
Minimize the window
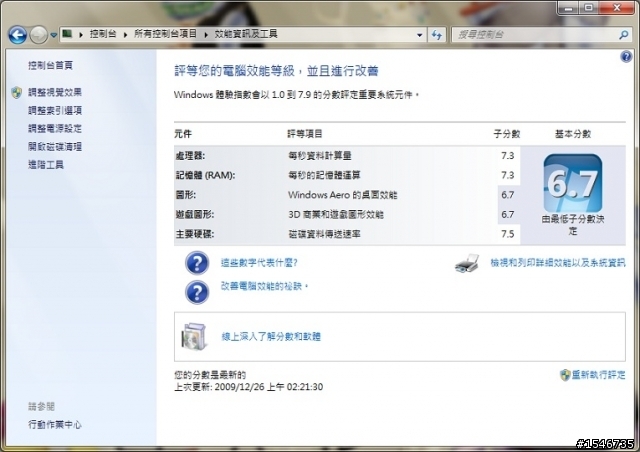click(569, 8)
